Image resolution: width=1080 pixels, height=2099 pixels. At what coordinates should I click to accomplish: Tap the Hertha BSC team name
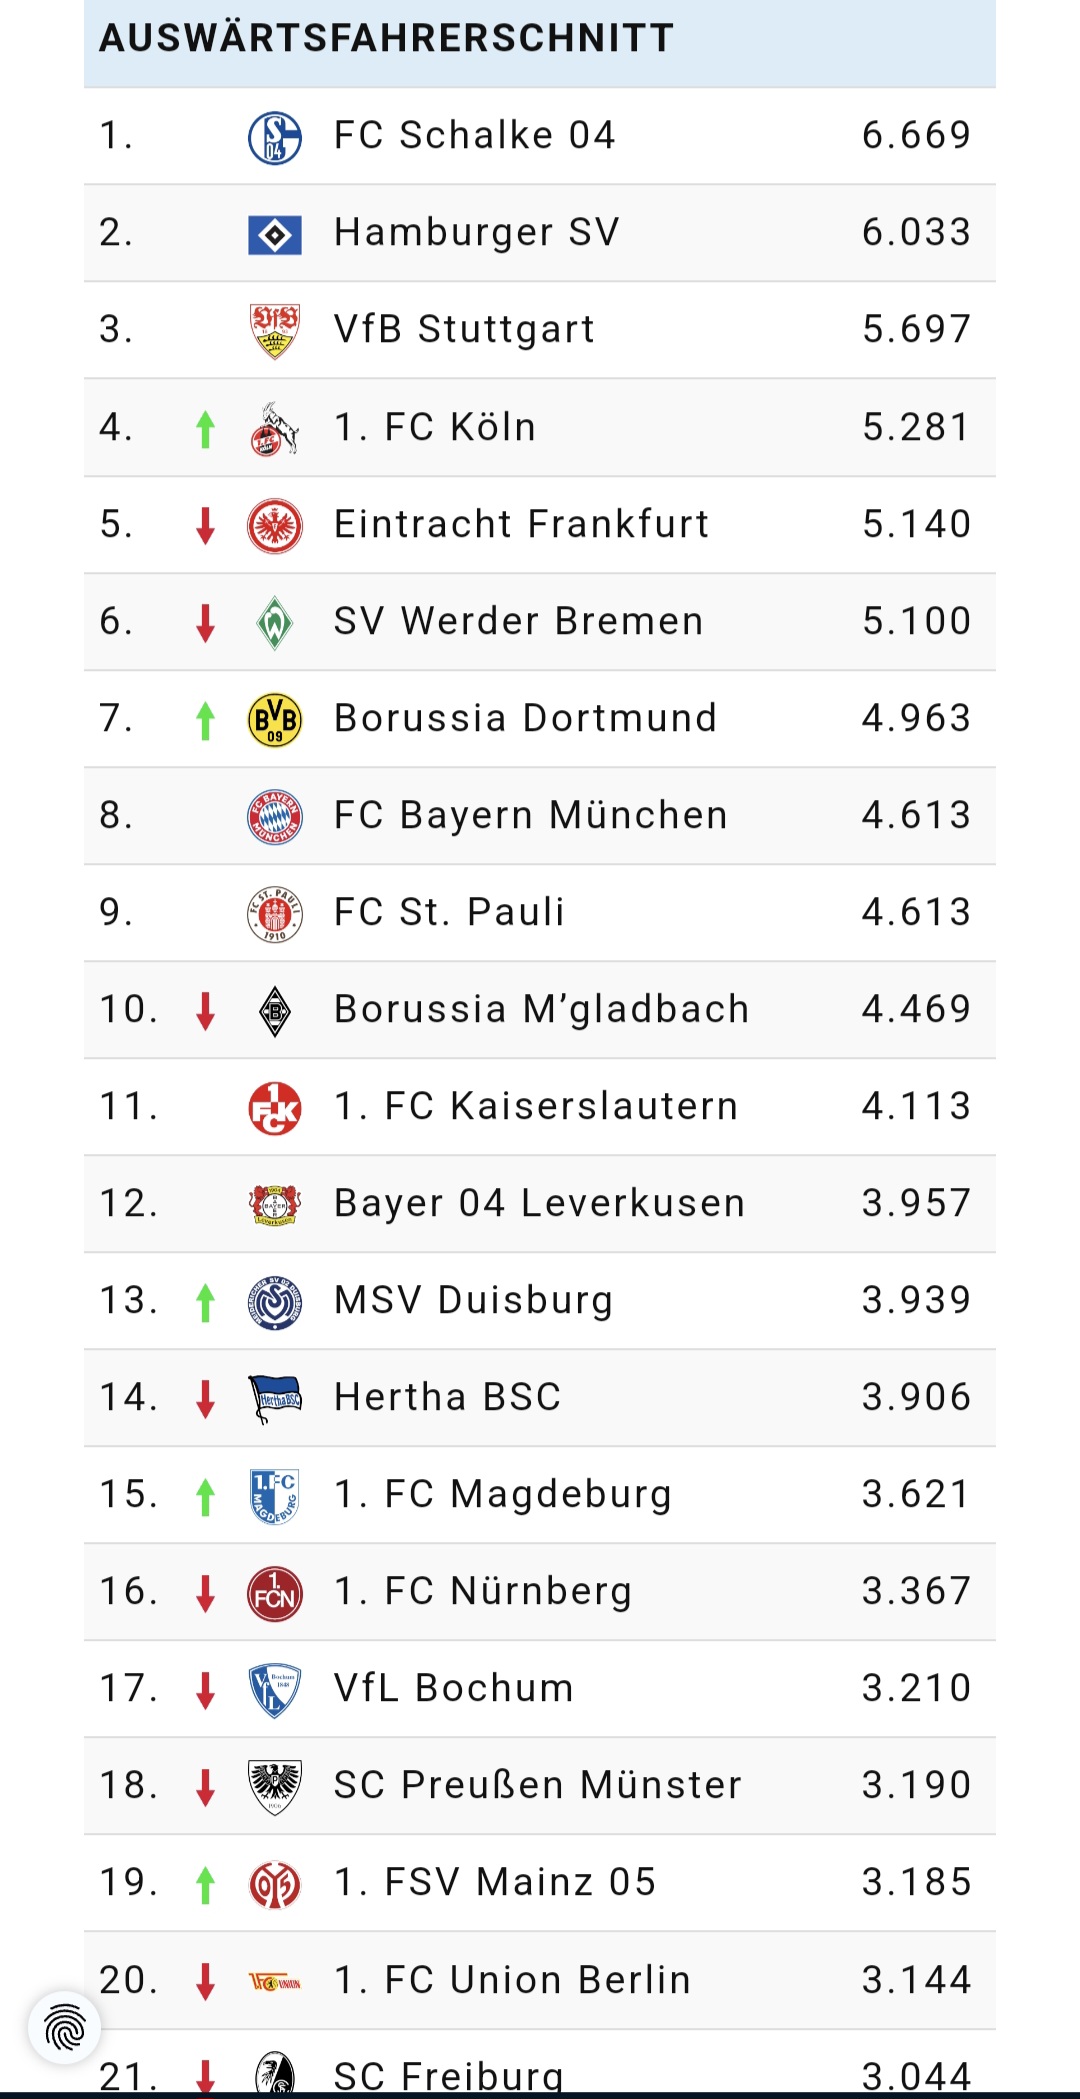pyautogui.click(x=447, y=1397)
